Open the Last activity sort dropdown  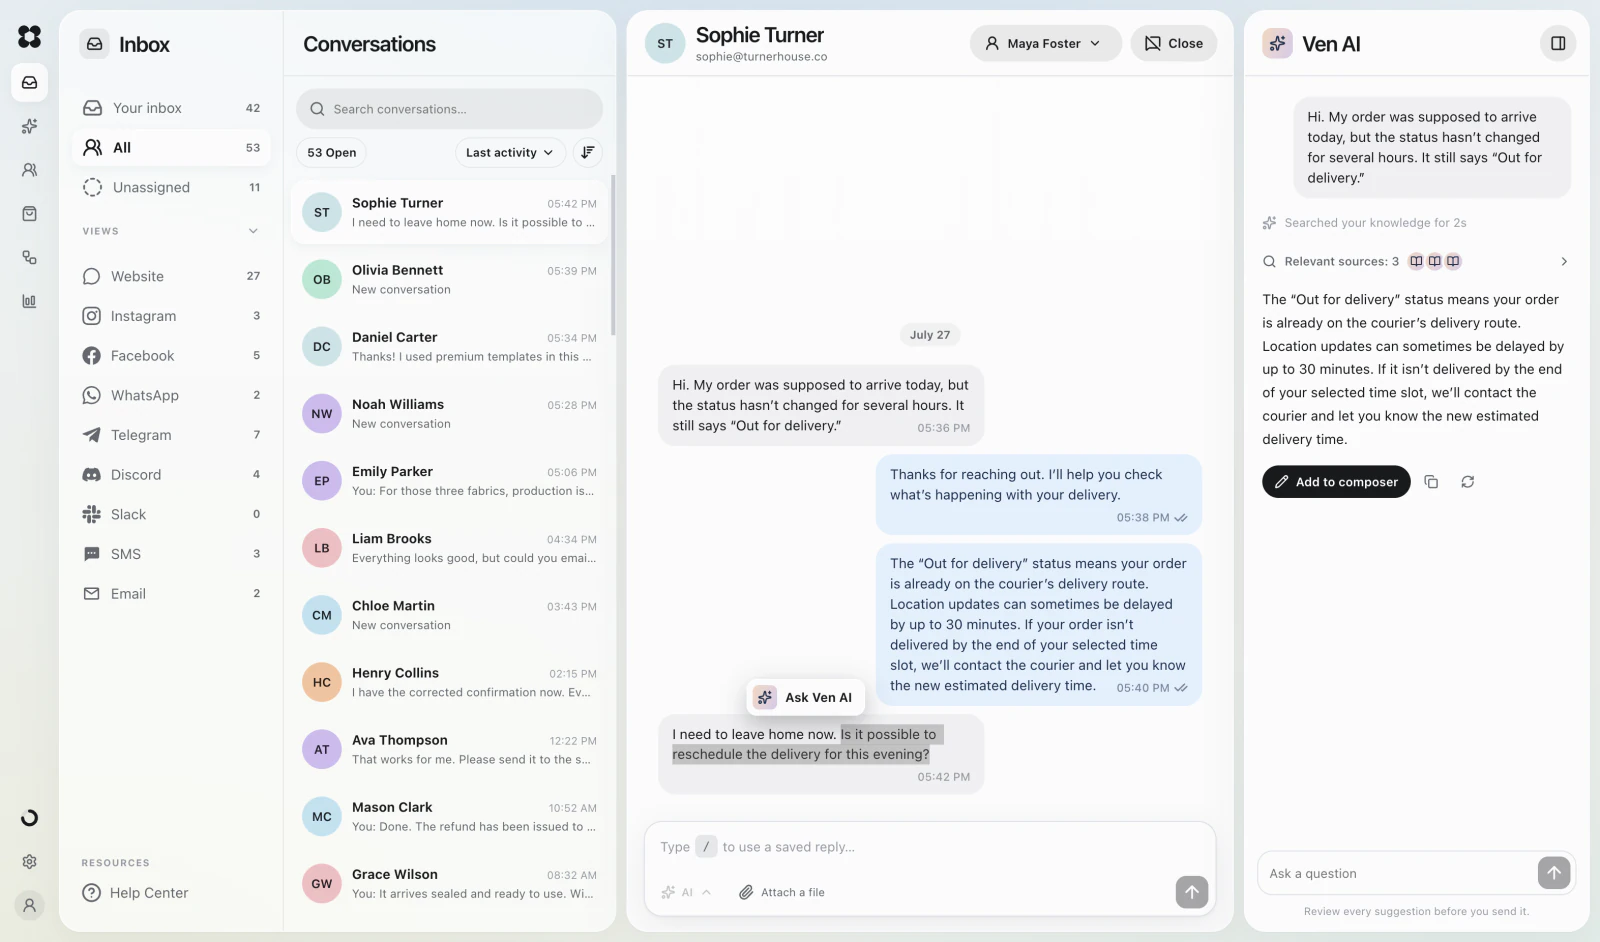tap(510, 152)
